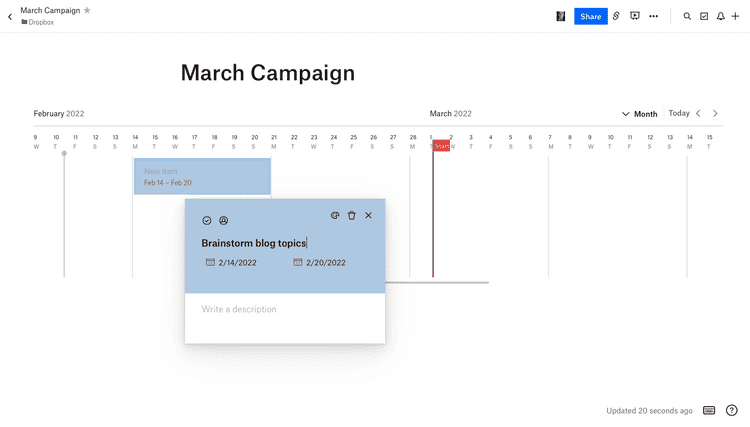Open the more options ellipsis menu

coord(654,16)
